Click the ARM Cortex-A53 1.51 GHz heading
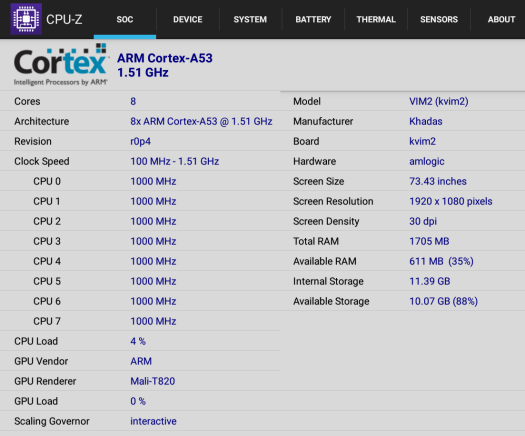 click(x=165, y=65)
